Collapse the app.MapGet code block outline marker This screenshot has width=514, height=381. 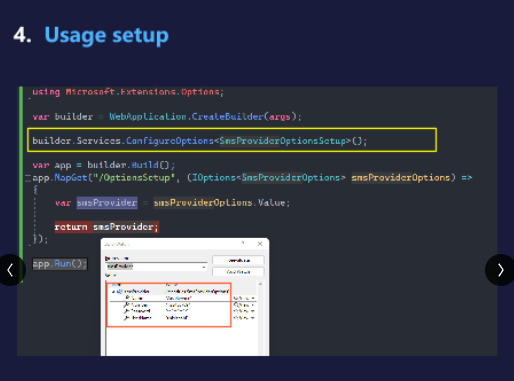(28, 178)
